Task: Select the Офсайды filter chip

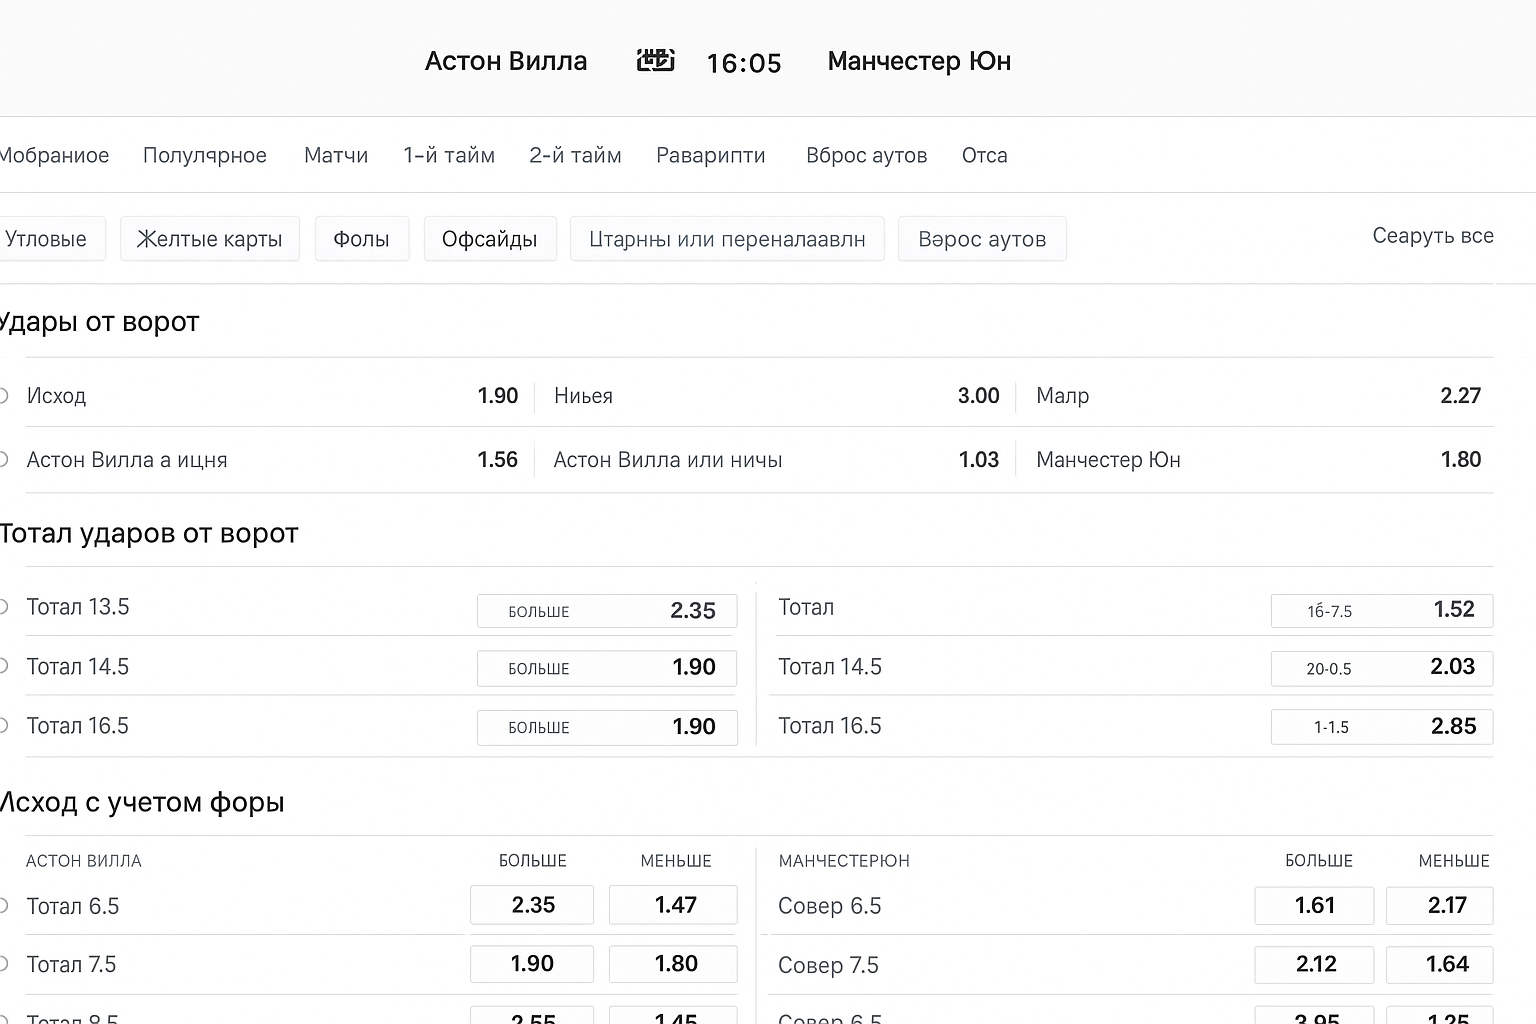Action: (489, 239)
